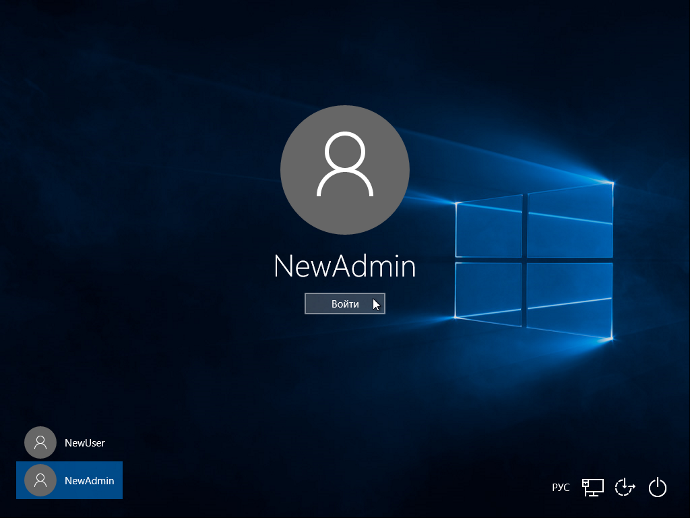Show shutdown and restart options
Screen dimensions: 690x518
[x=657, y=487]
